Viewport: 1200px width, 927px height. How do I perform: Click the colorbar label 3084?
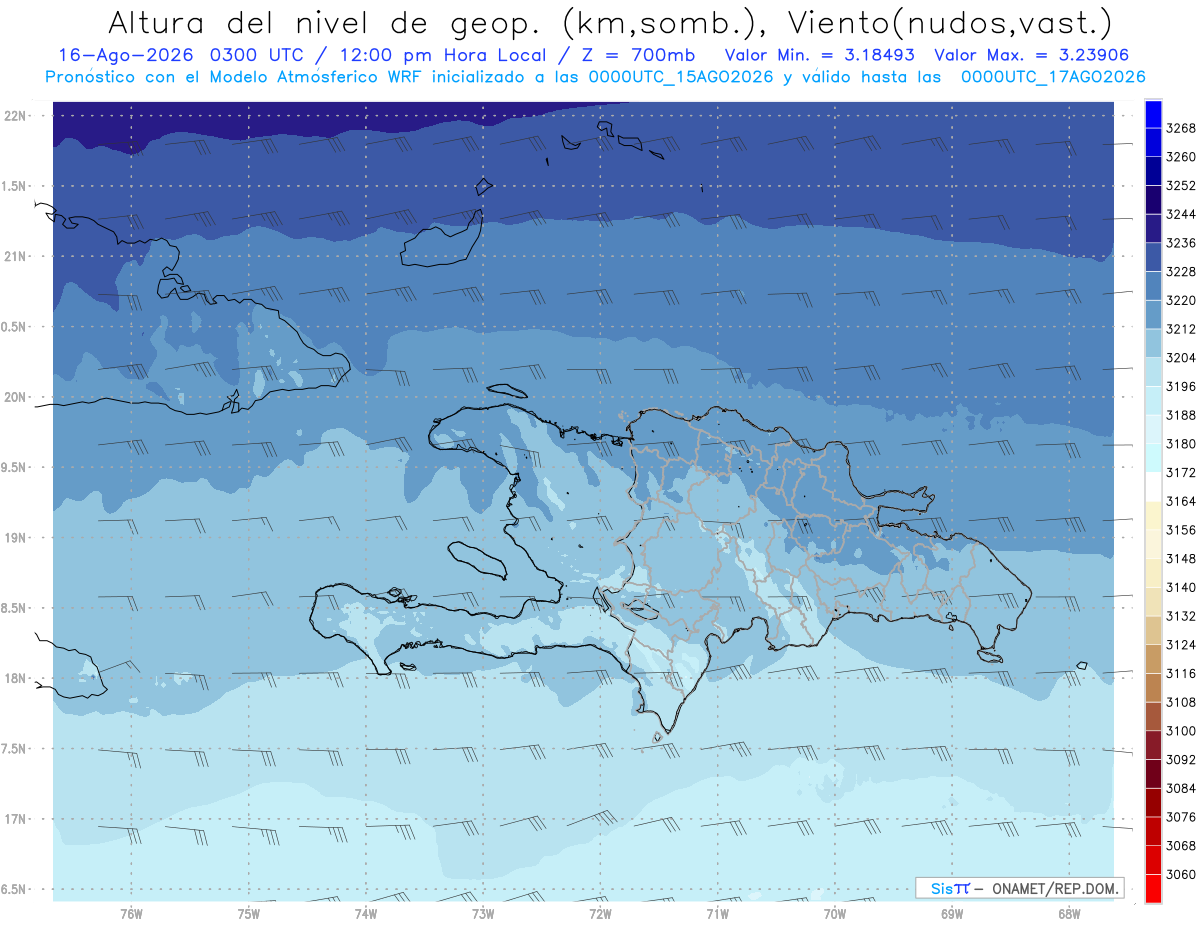1180,788
